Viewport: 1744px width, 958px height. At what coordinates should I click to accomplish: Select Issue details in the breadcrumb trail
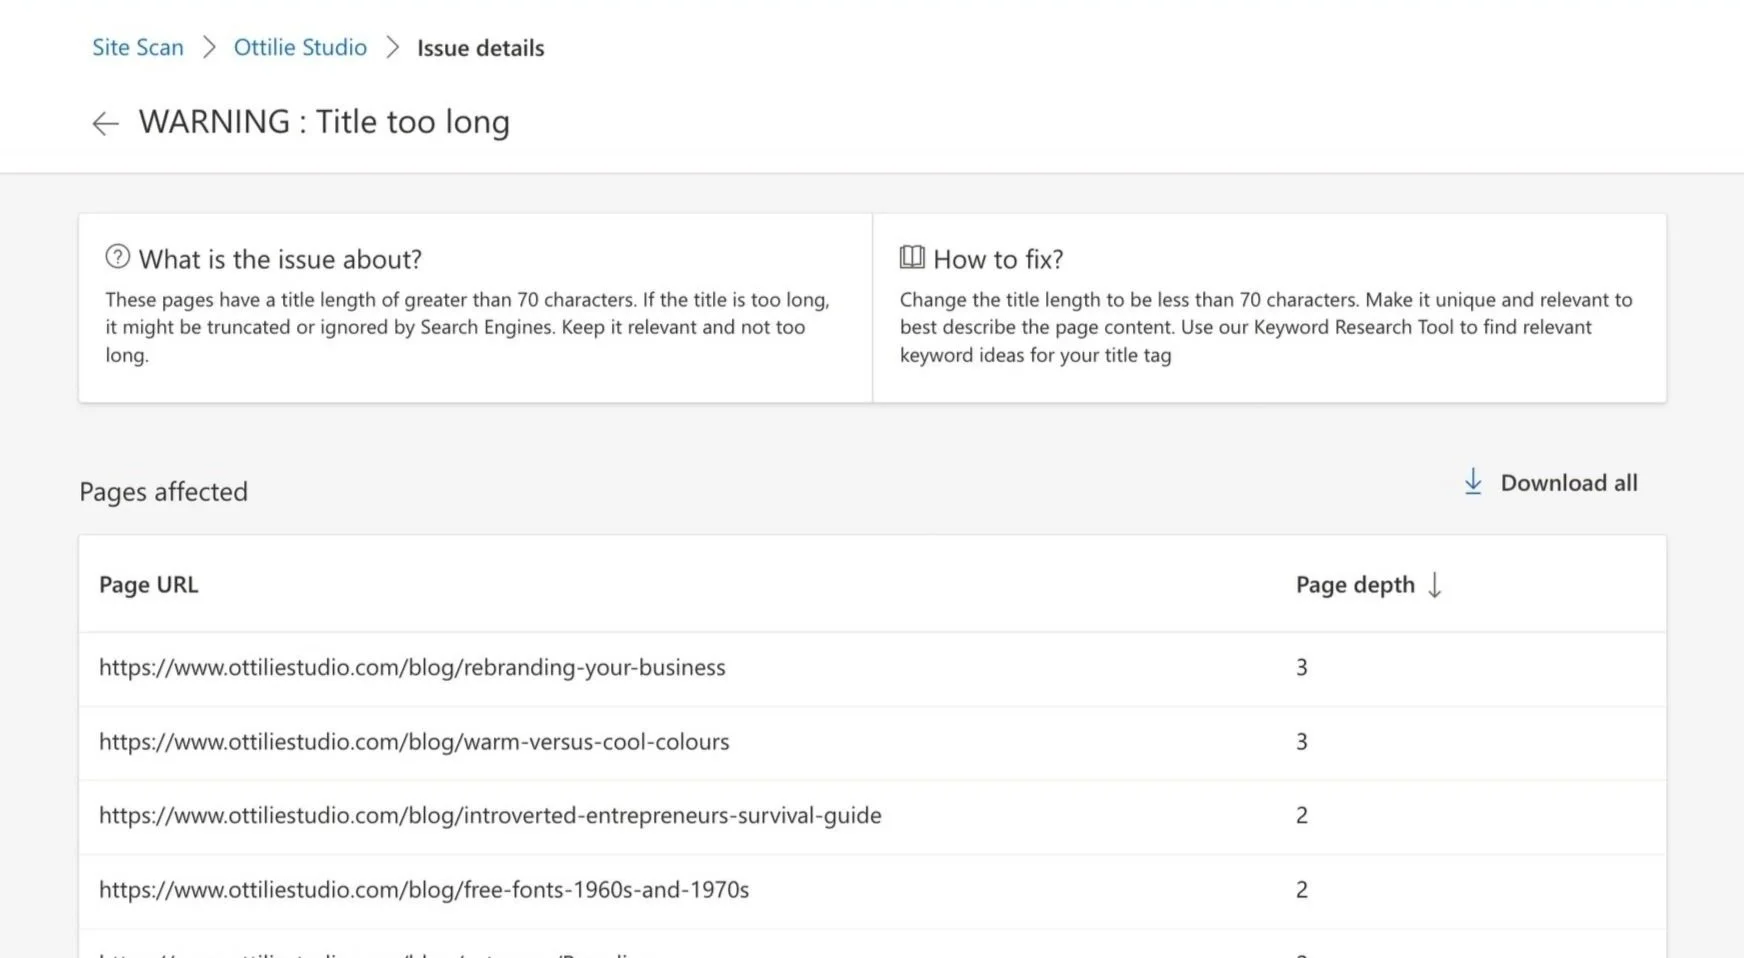[x=480, y=47]
